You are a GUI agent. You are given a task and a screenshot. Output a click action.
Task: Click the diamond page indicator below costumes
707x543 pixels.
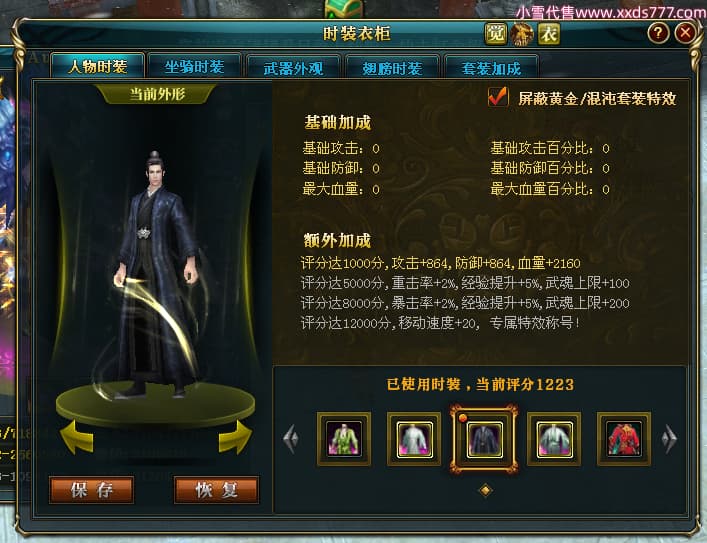486,490
